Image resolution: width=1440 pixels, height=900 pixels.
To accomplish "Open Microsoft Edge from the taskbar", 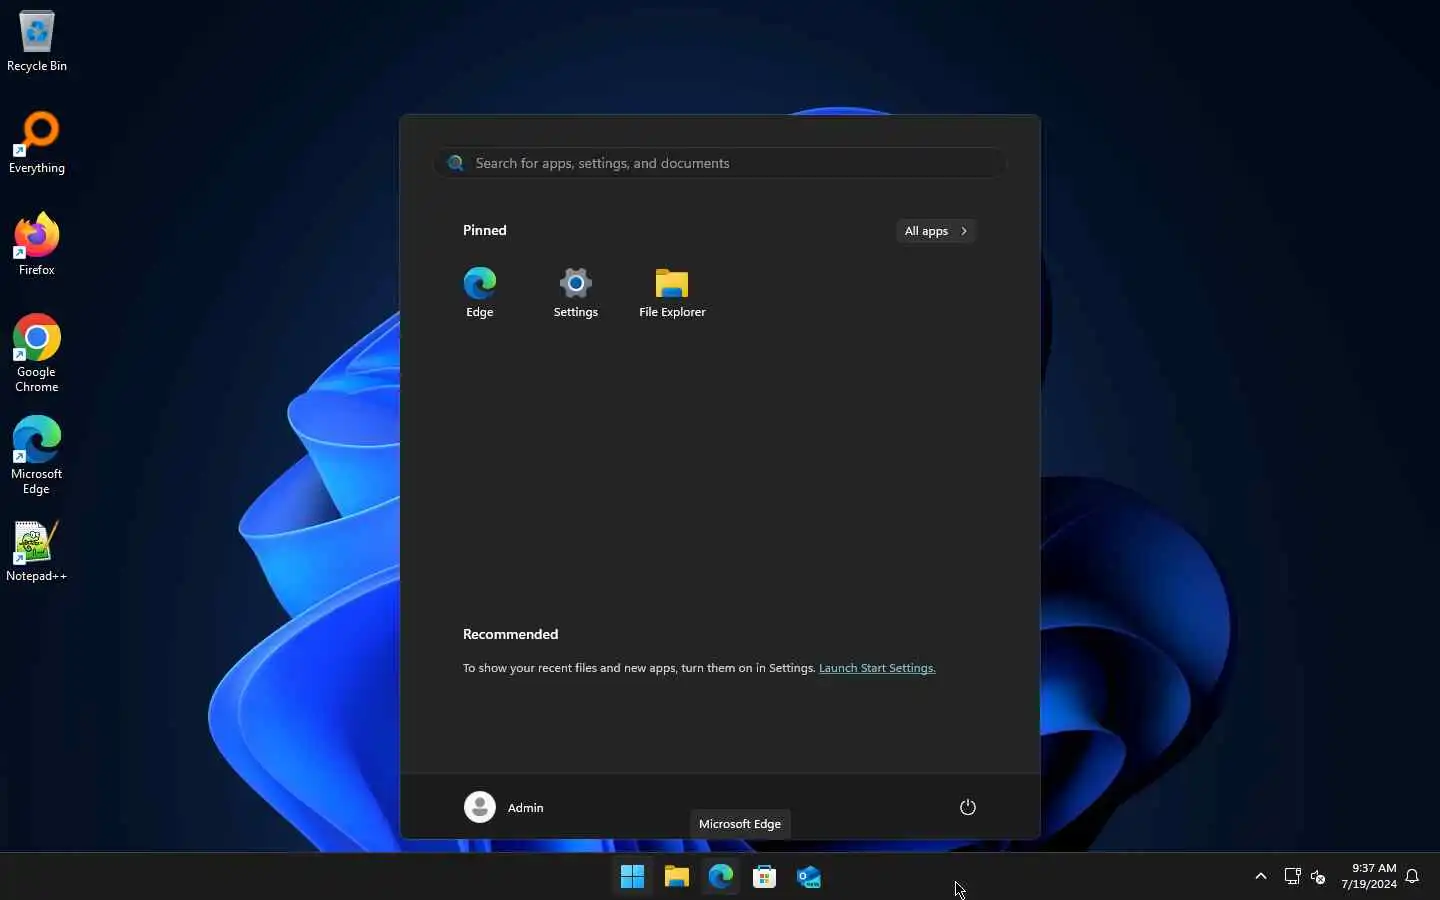I will point(721,877).
